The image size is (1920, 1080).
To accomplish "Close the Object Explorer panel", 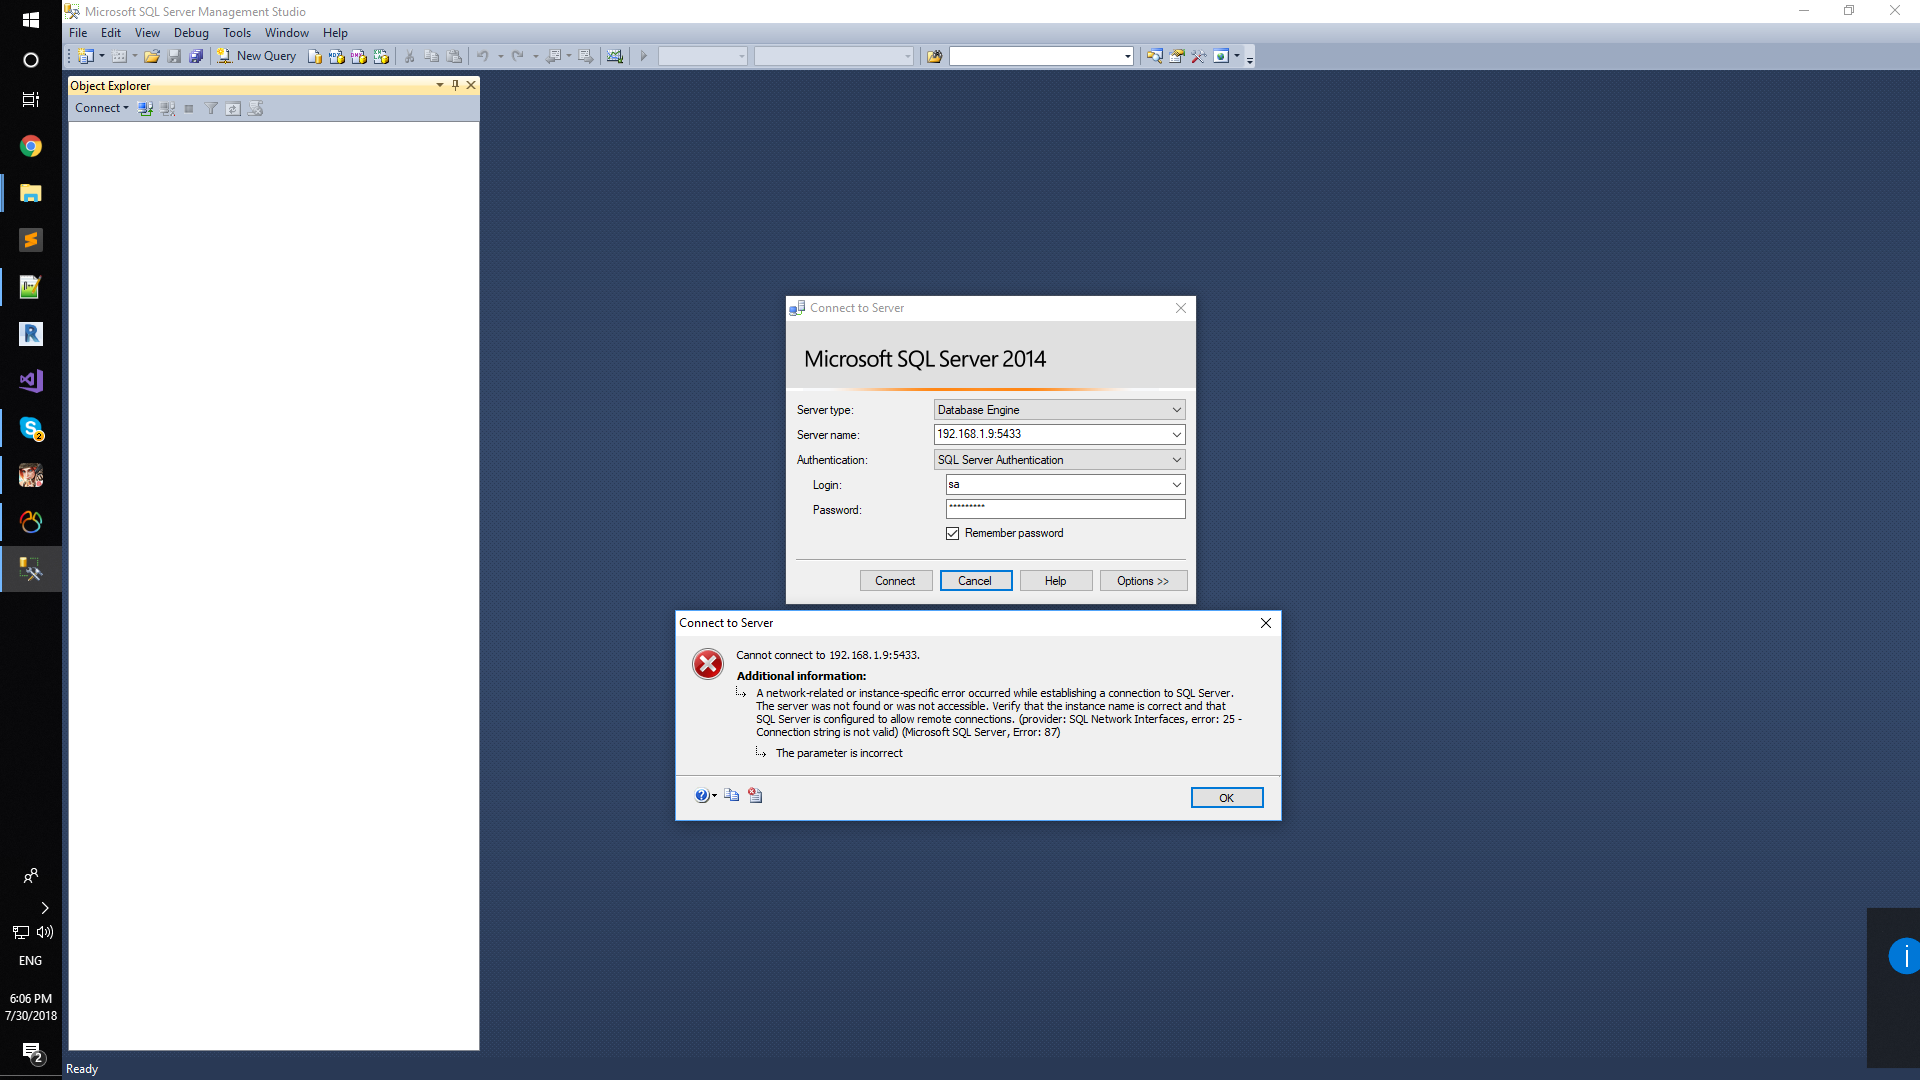I will tap(471, 85).
